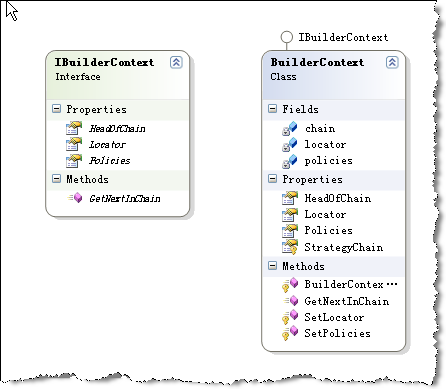Click the BuilderContex... constructor method icon
Viewport: 446px width, 389px height.
point(290,285)
